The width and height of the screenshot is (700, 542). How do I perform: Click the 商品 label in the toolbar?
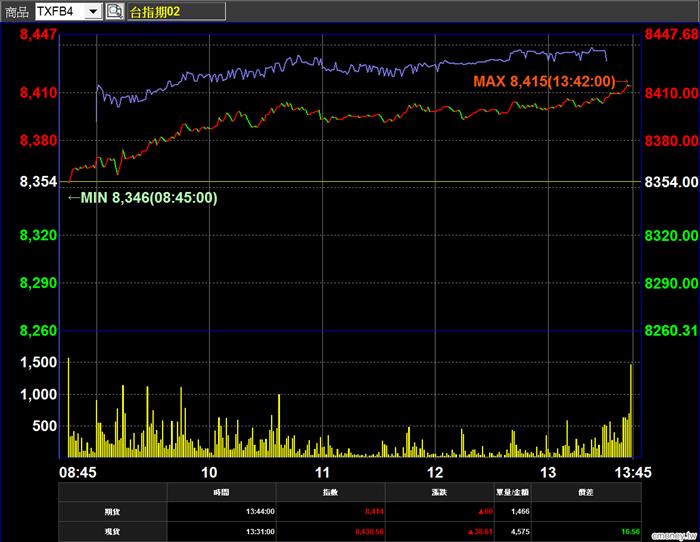17,12
